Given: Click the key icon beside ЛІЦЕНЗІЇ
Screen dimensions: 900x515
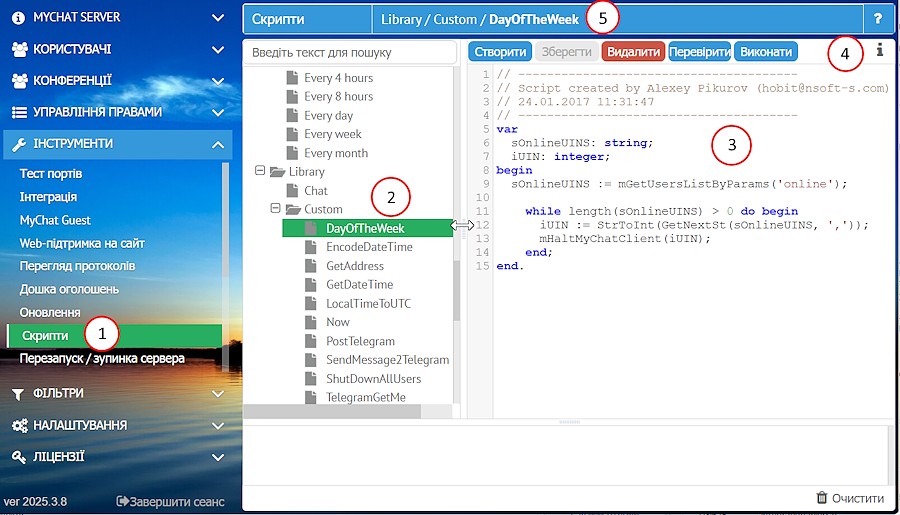Looking at the screenshot, I should point(18,457).
